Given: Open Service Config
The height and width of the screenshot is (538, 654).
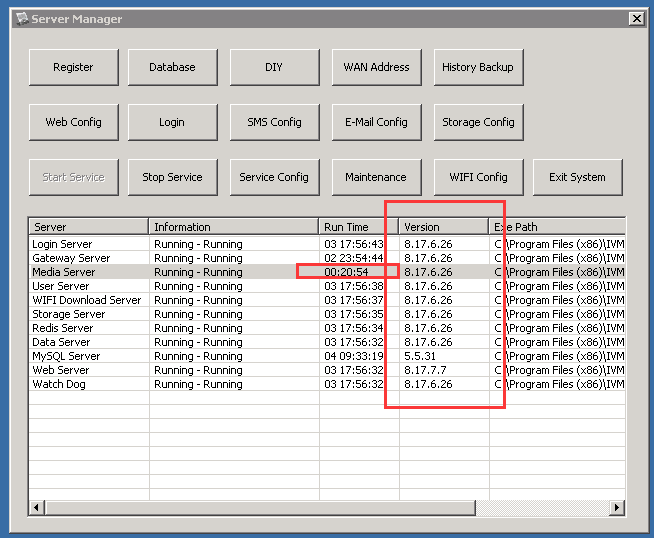Looking at the screenshot, I should (x=274, y=177).
